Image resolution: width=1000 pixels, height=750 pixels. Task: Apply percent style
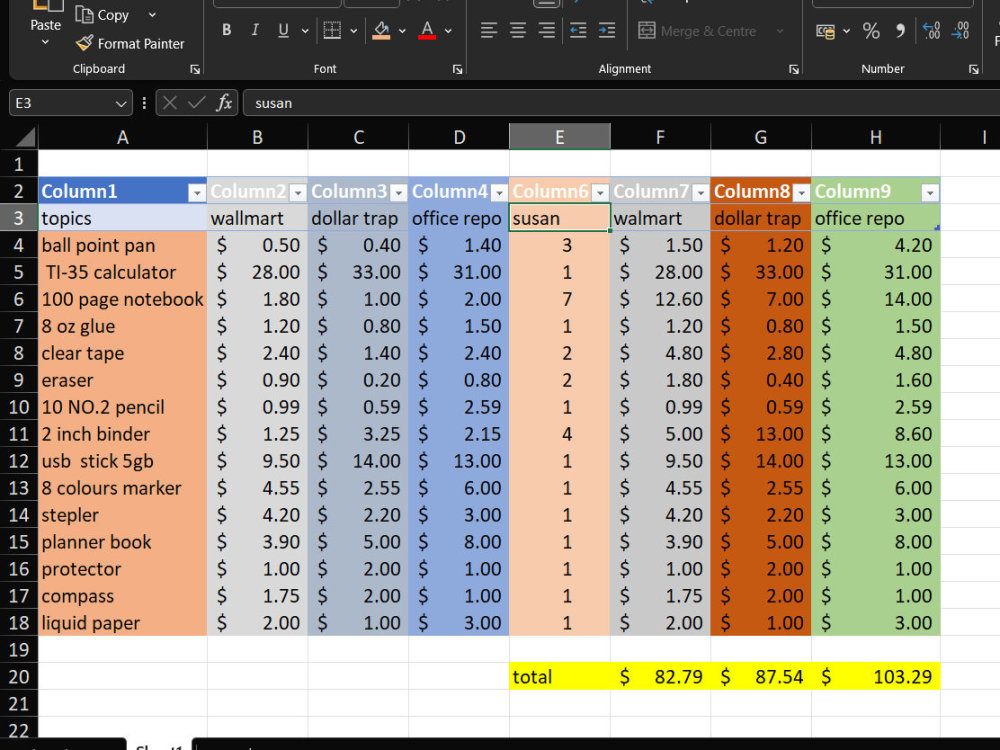871,31
